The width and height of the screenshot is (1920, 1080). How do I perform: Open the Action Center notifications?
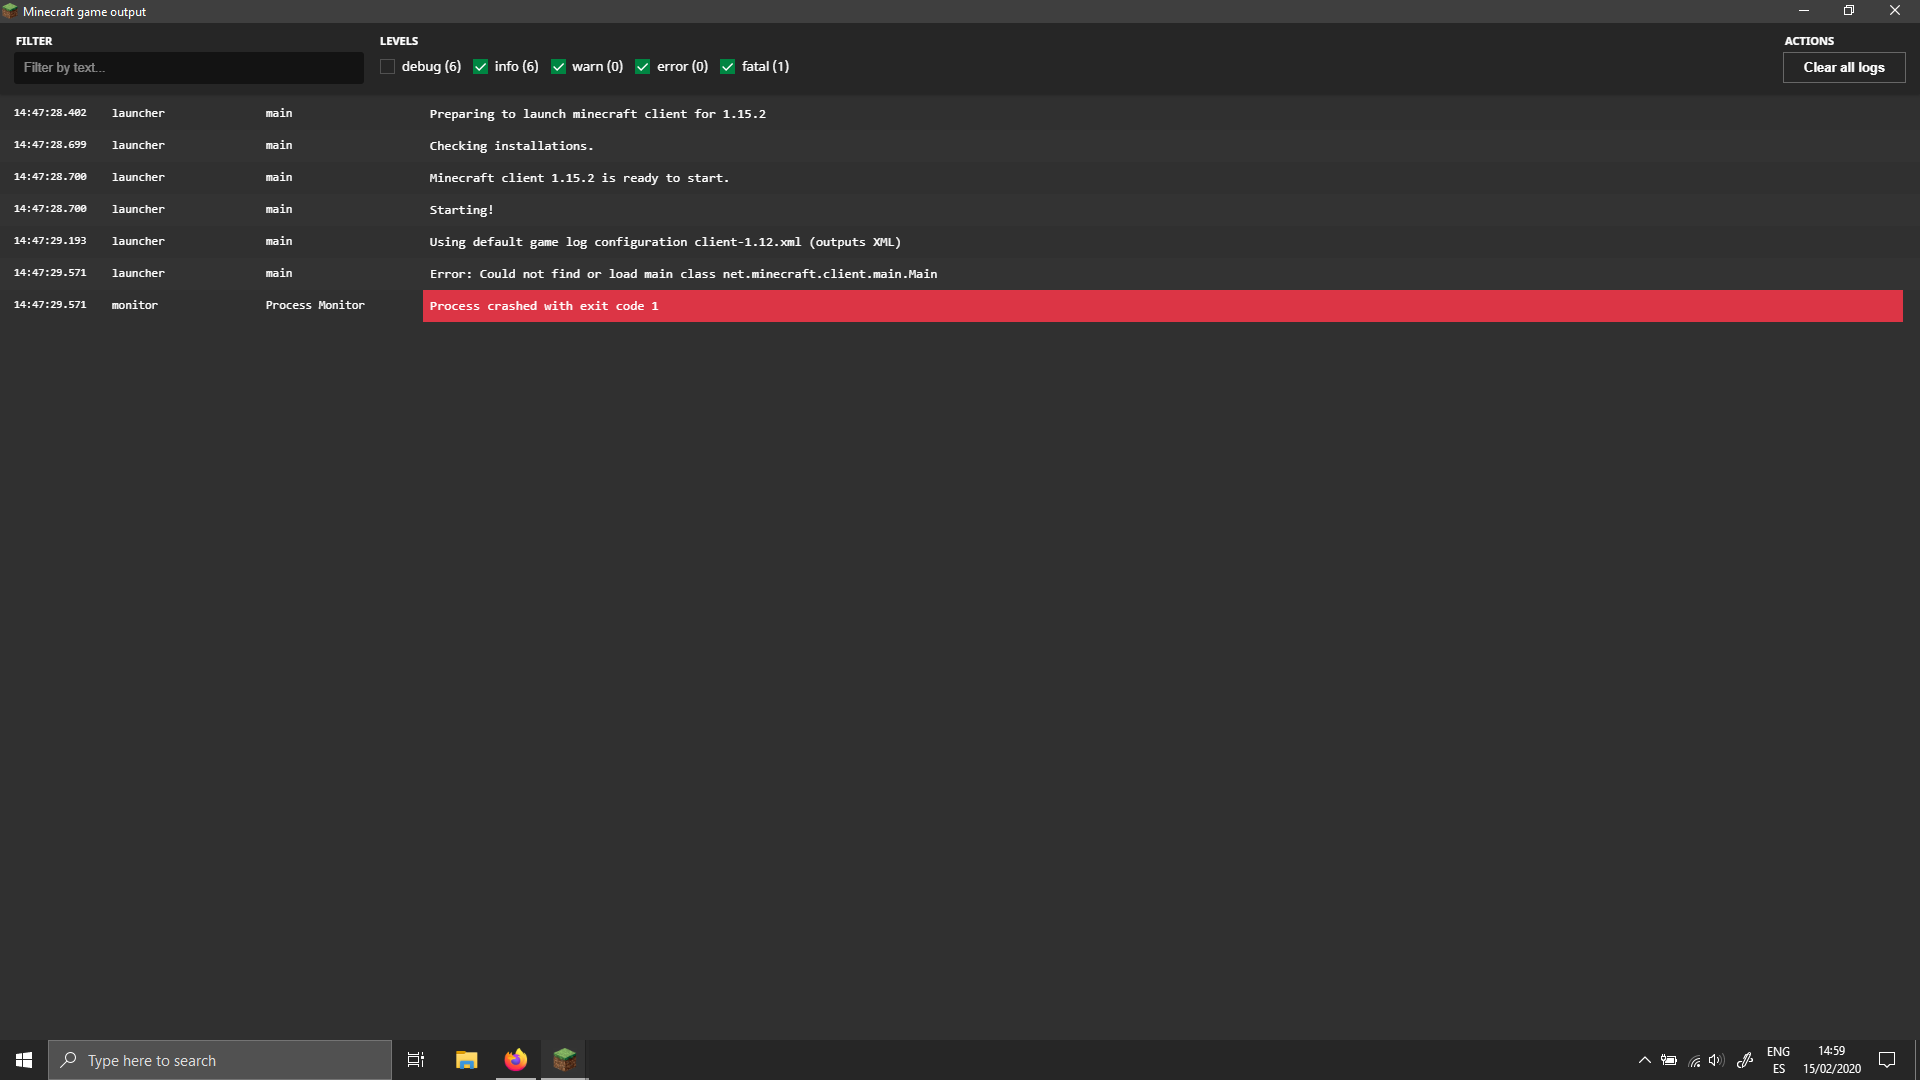click(1887, 1060)
